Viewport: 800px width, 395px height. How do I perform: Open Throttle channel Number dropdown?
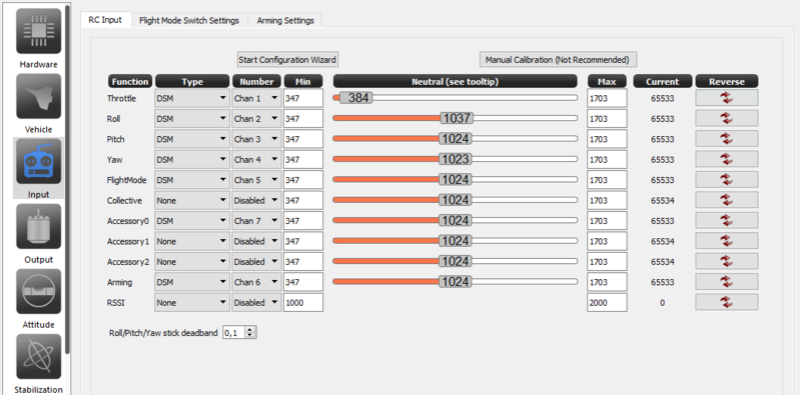[256, 98]
